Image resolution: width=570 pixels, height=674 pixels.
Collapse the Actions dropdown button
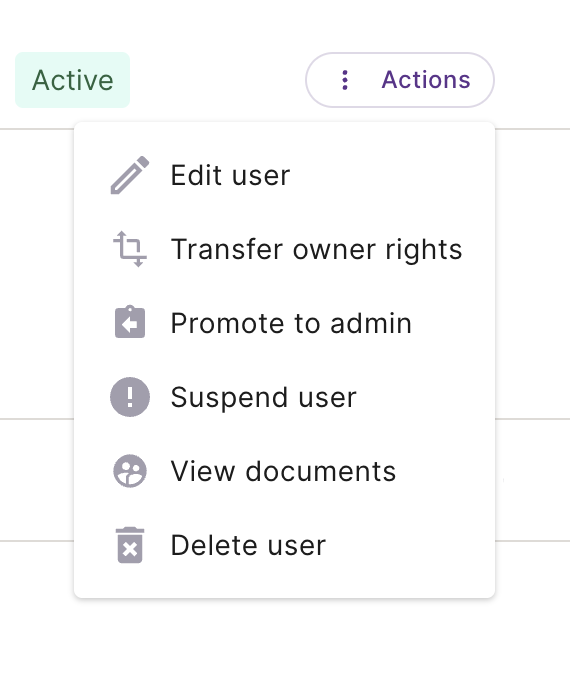coord(400,80)
